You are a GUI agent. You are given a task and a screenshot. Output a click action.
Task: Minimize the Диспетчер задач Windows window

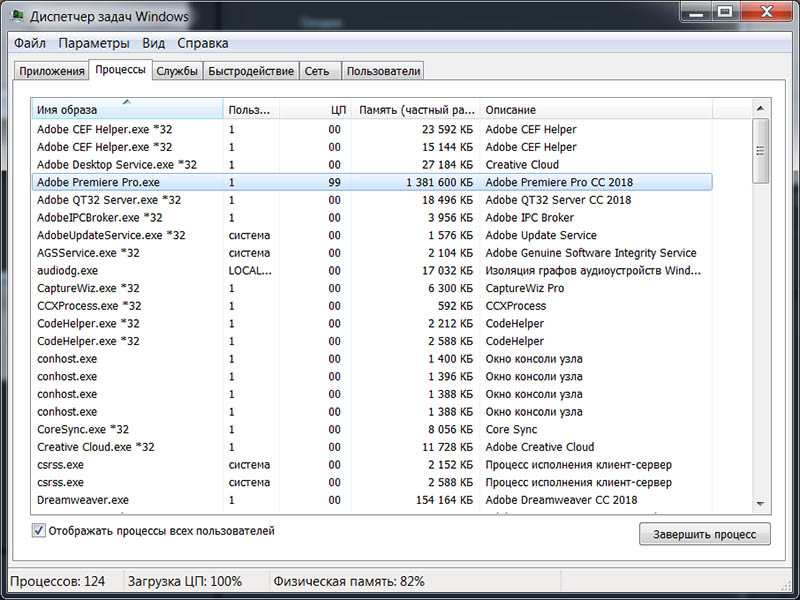(x=696, y=12)
